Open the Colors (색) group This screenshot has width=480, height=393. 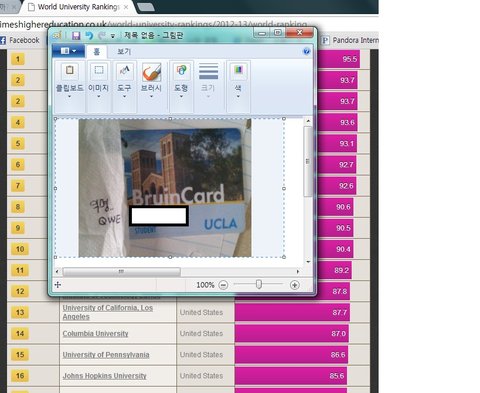238,71
